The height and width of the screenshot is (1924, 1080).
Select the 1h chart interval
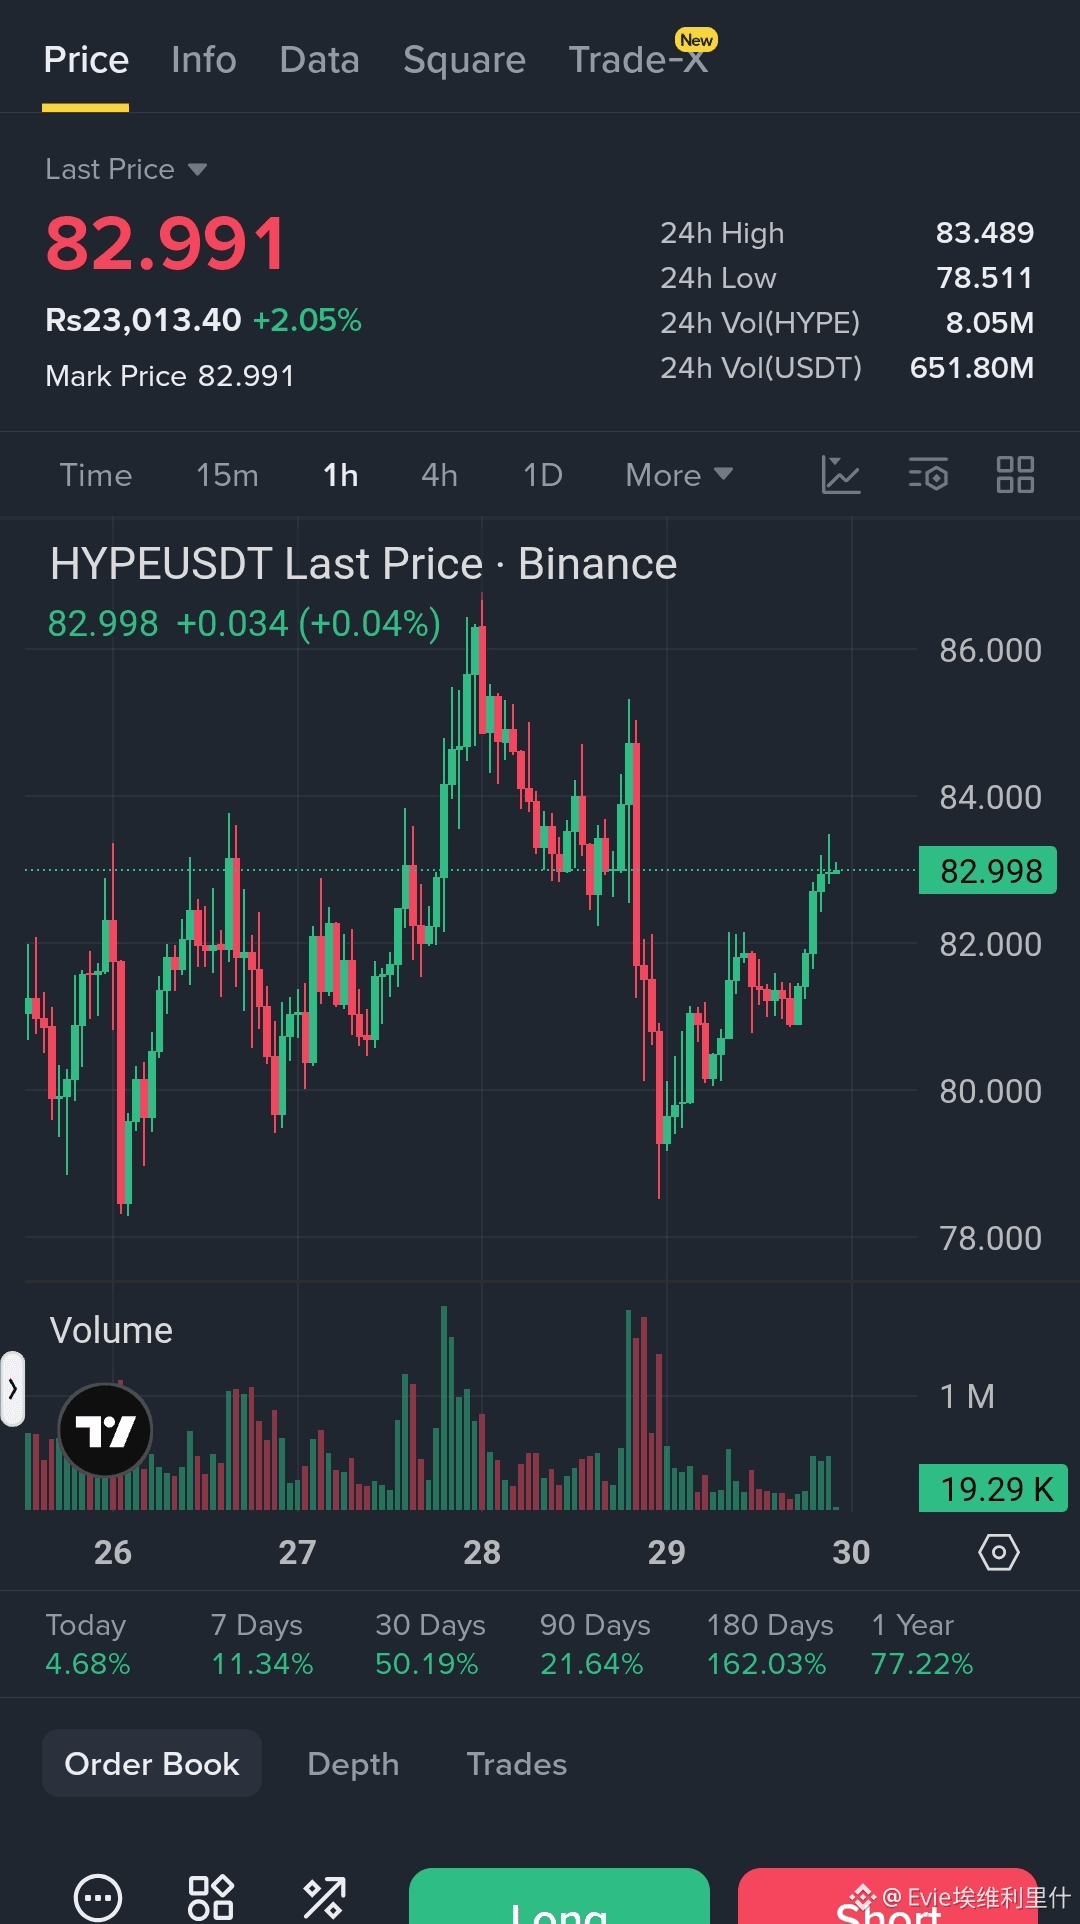click(340, 475)
